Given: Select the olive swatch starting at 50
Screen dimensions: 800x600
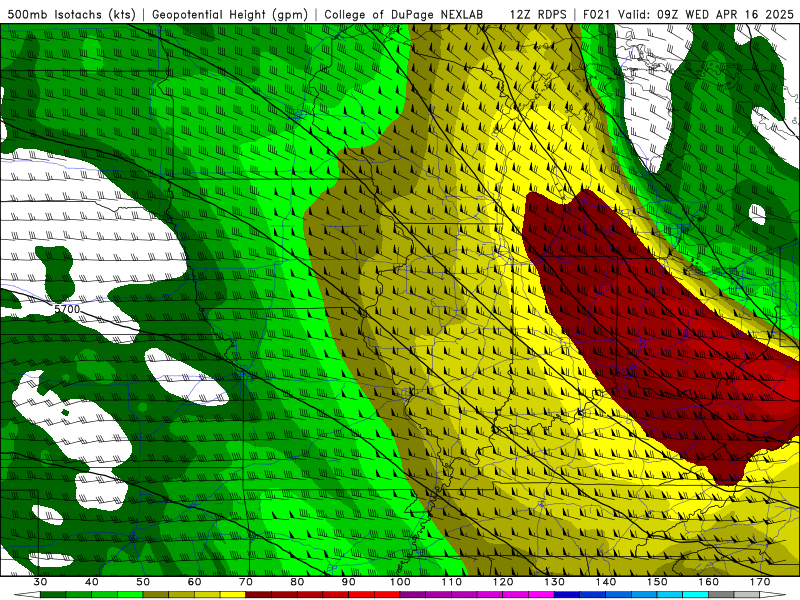Looking at the screenshot, I should [x=156, y=594].
